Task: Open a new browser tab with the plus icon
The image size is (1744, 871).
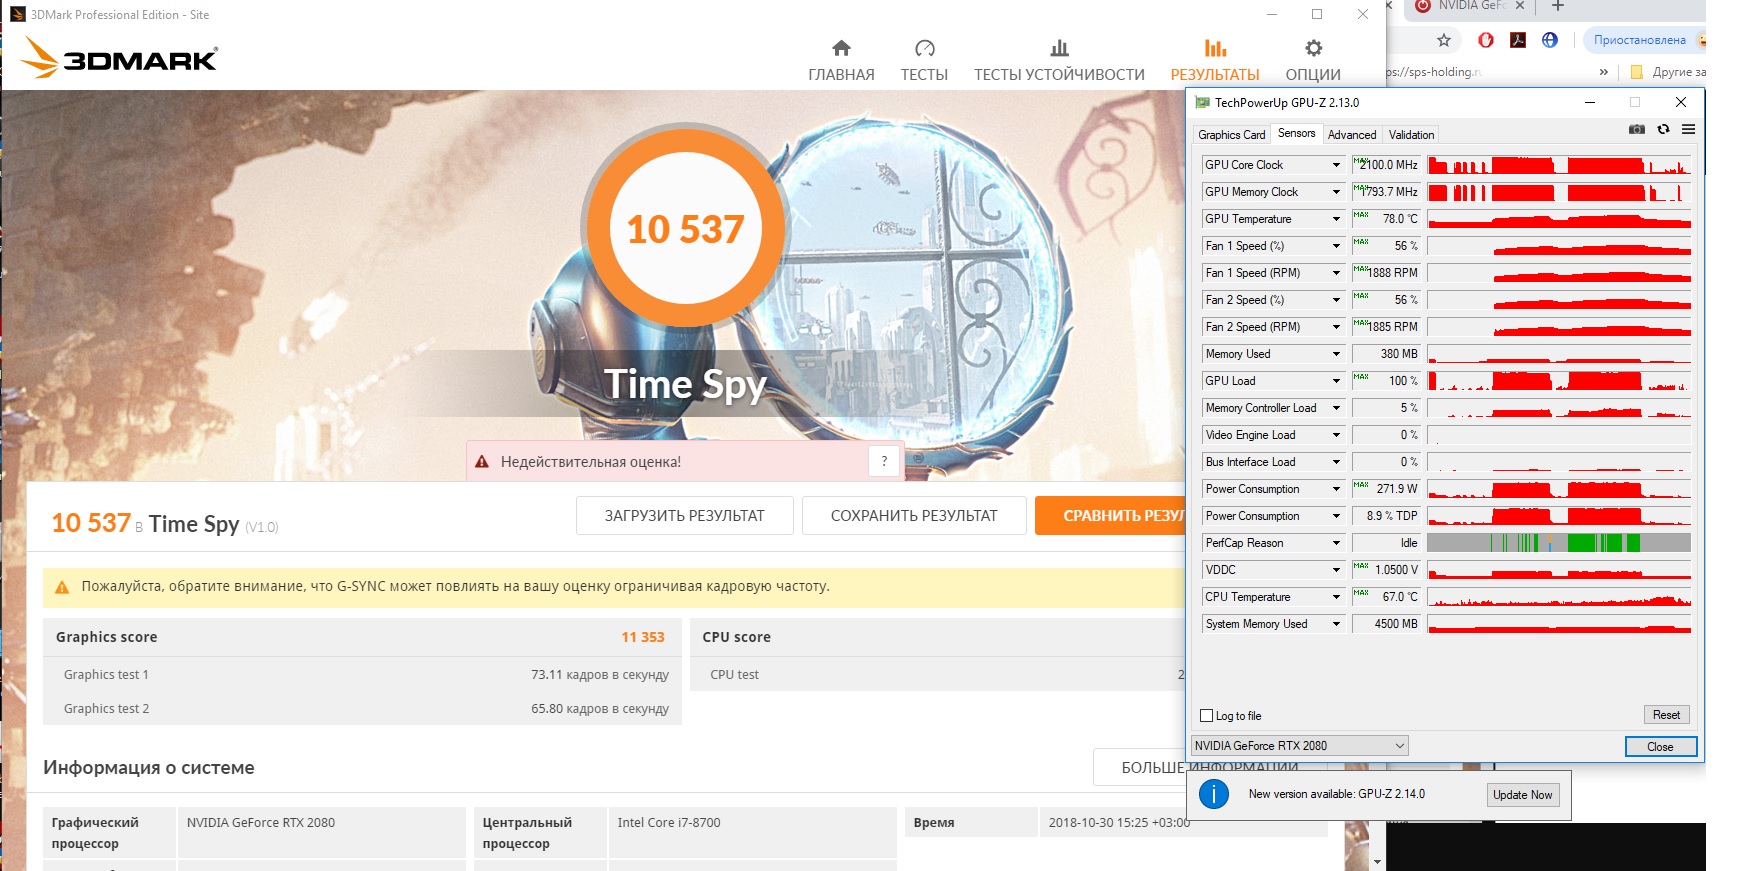Action: tap(1557, 6)
